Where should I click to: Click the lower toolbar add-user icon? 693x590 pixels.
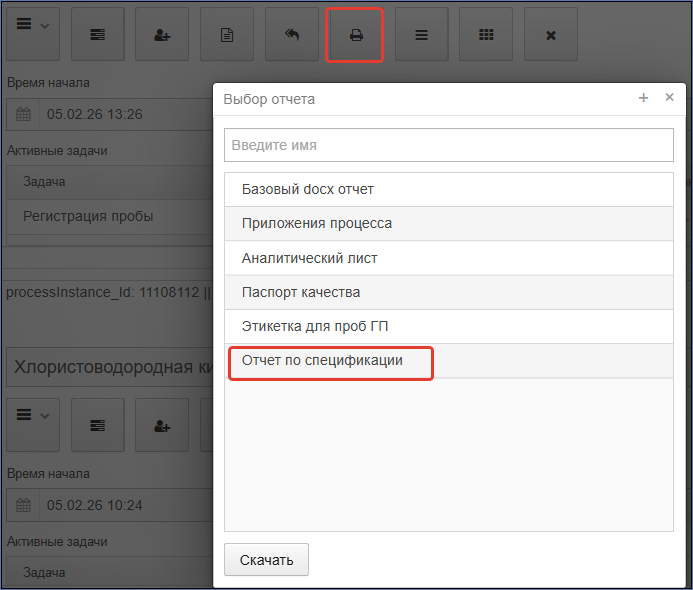162,425
